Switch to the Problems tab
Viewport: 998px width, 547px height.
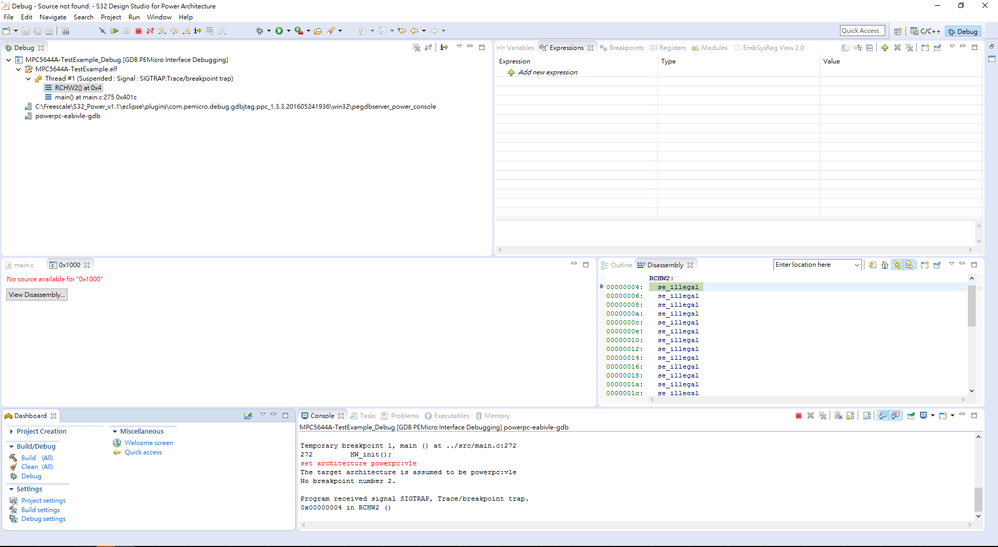pyautogui.click(x=400, y=416)
